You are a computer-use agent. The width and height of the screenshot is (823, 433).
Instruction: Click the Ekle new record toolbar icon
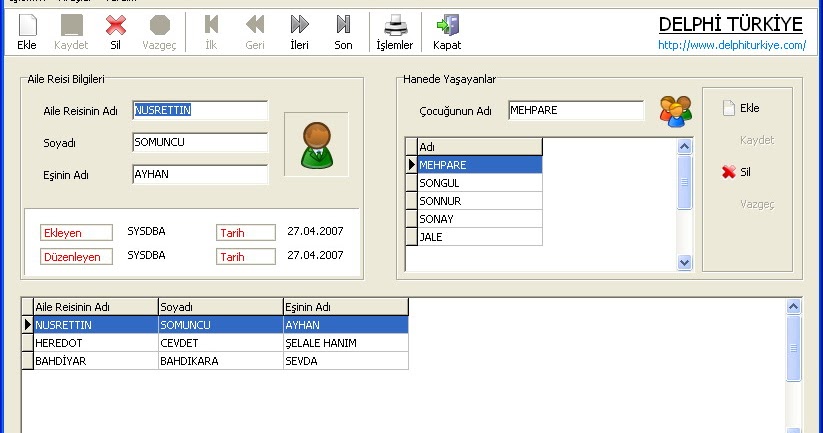point(27,26)
